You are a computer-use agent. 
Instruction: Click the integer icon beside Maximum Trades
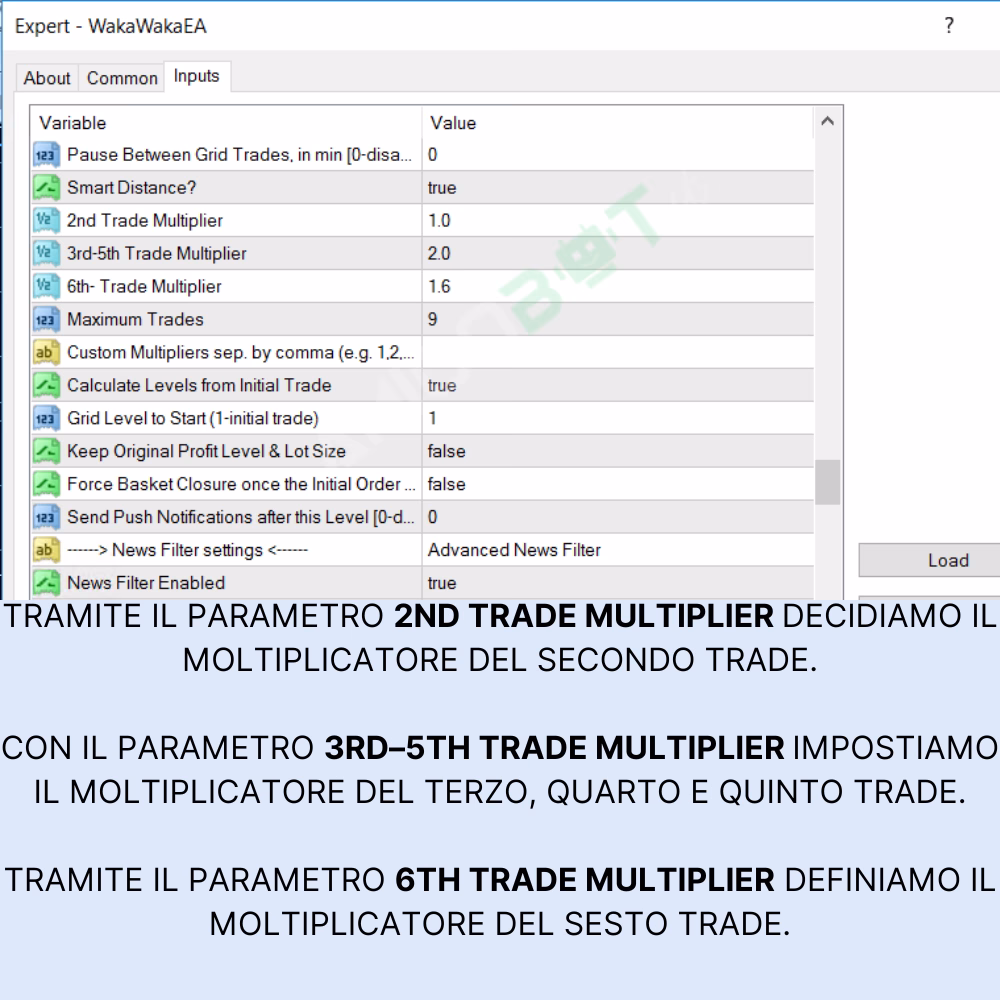pos(46,320)
